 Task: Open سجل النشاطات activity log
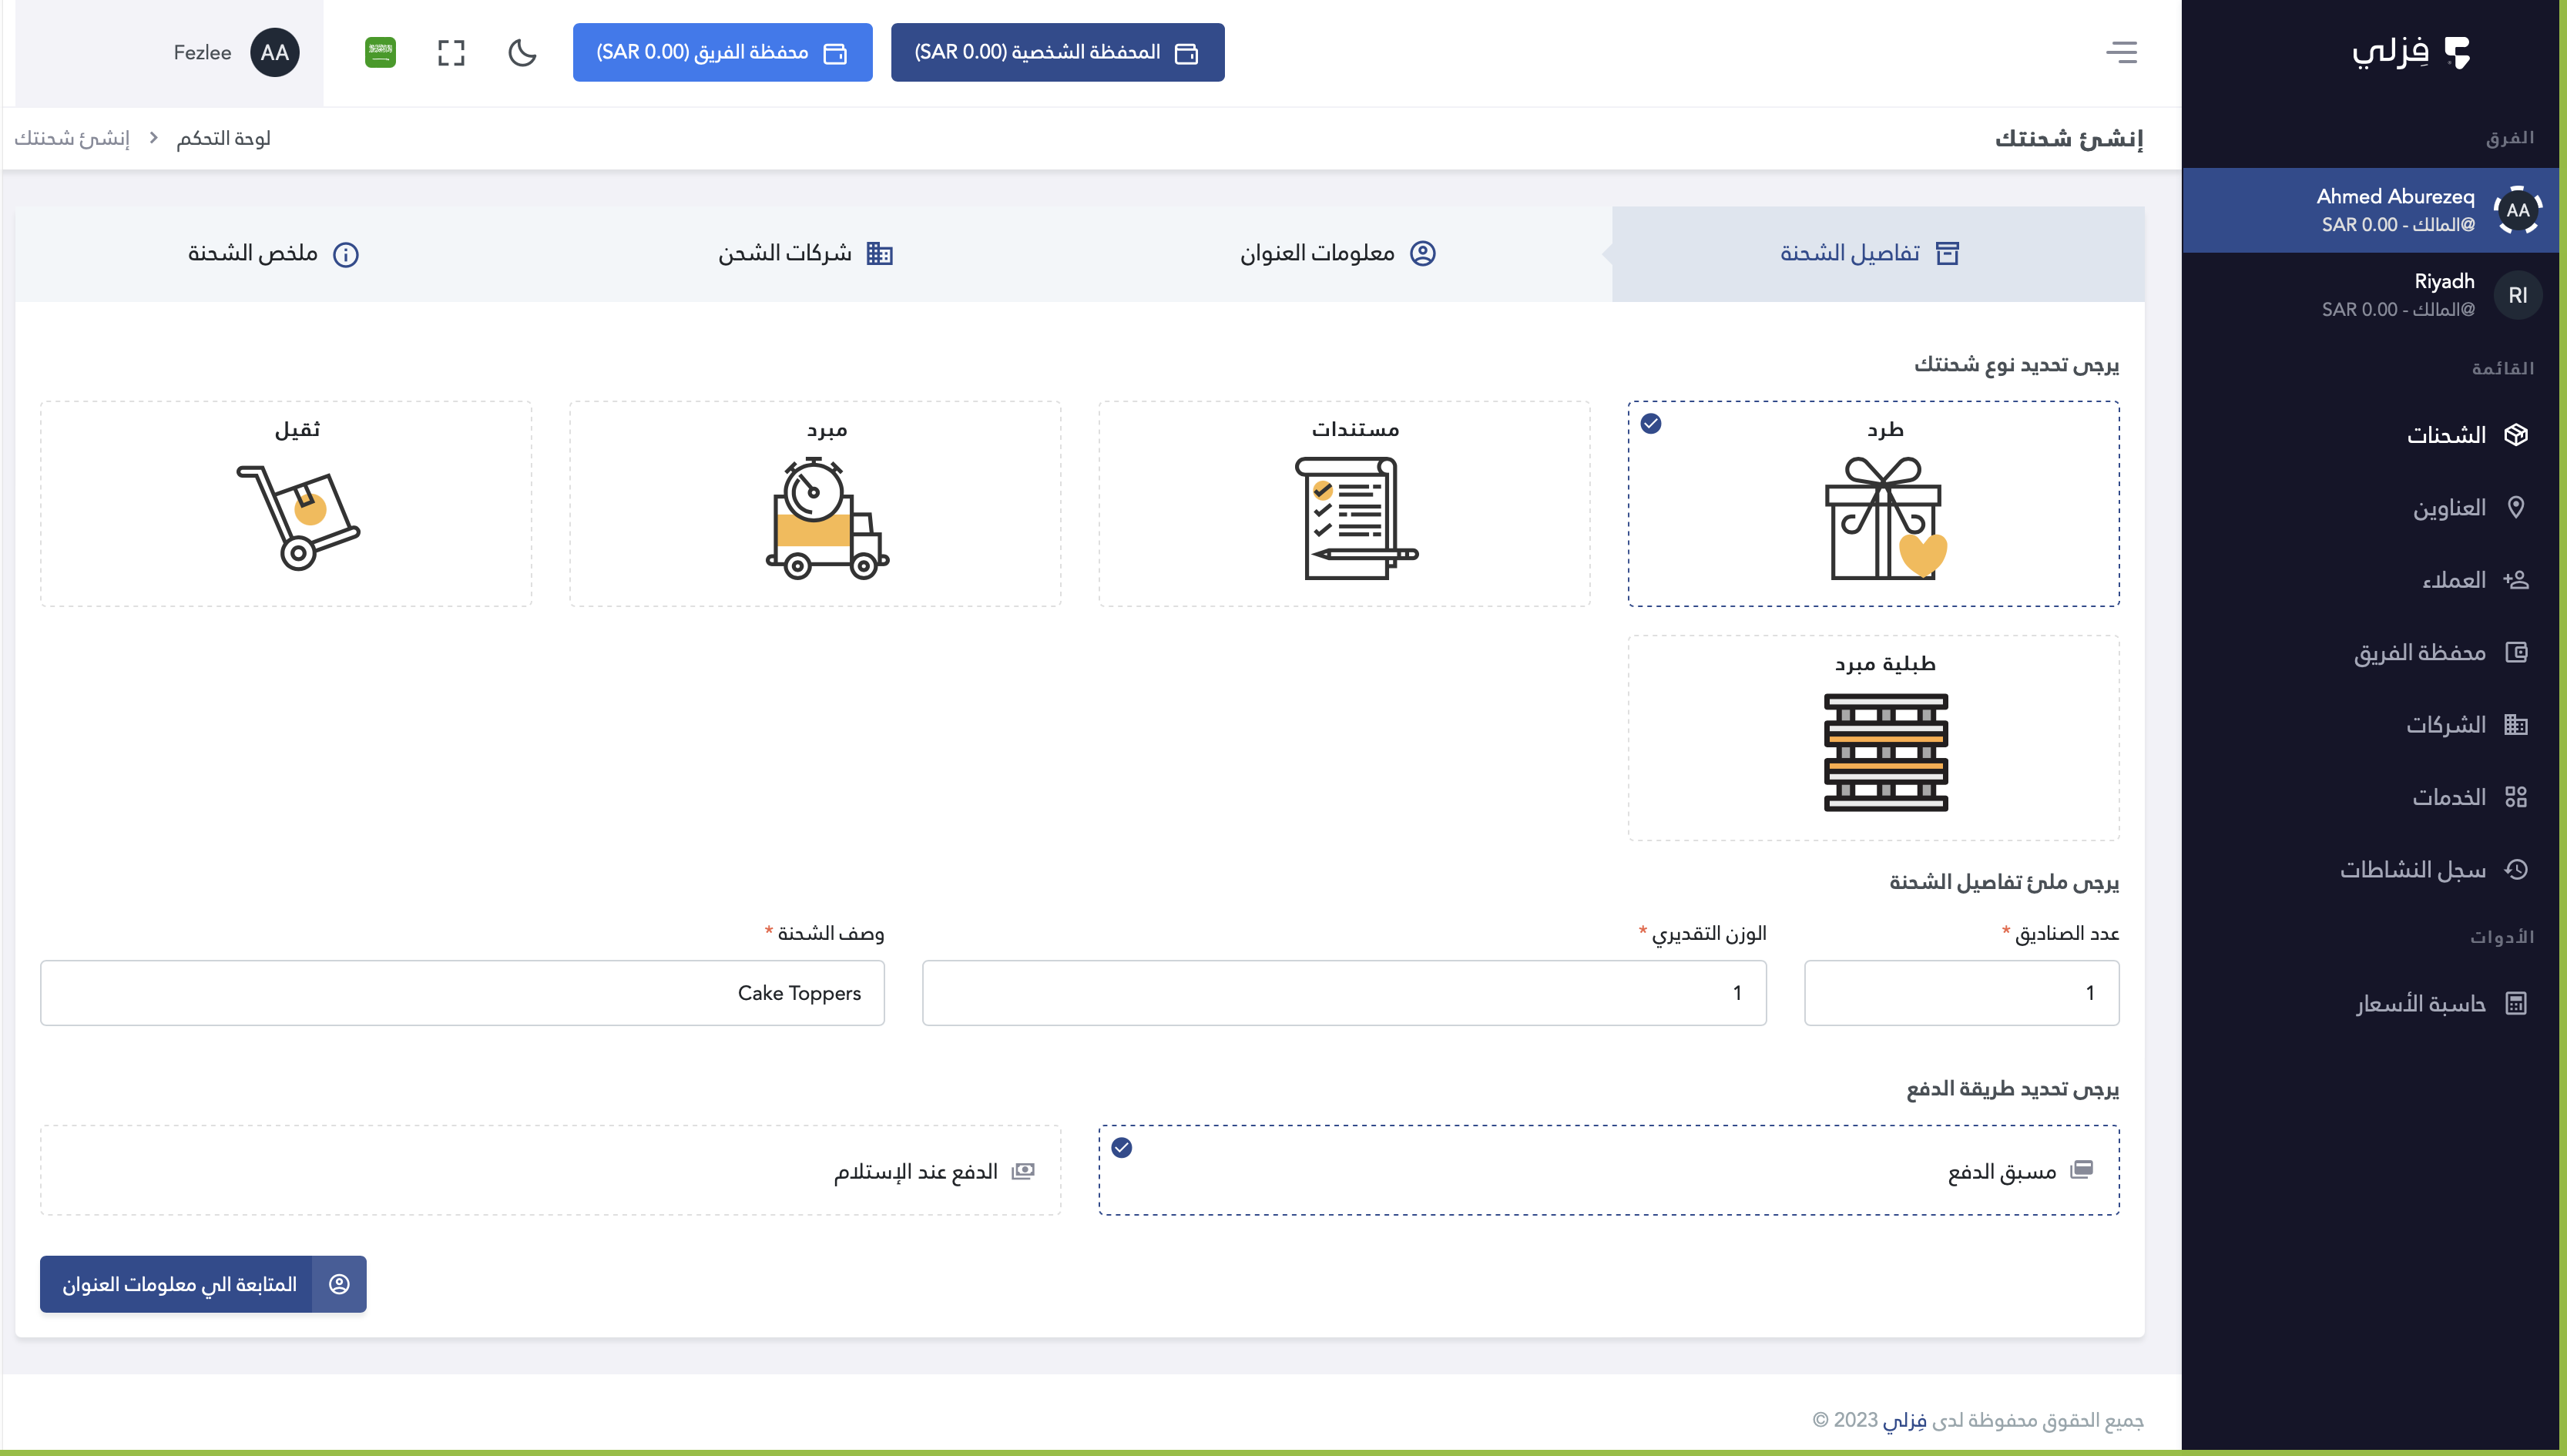(2412, 869)
